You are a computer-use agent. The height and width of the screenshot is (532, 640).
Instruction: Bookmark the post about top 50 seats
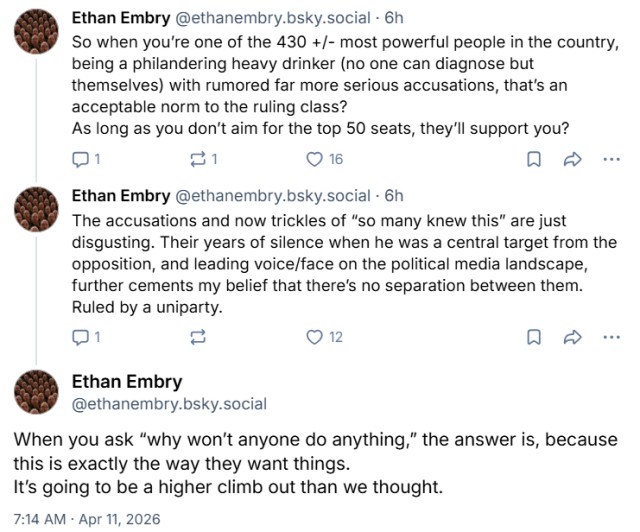click(x=534, y=158)
